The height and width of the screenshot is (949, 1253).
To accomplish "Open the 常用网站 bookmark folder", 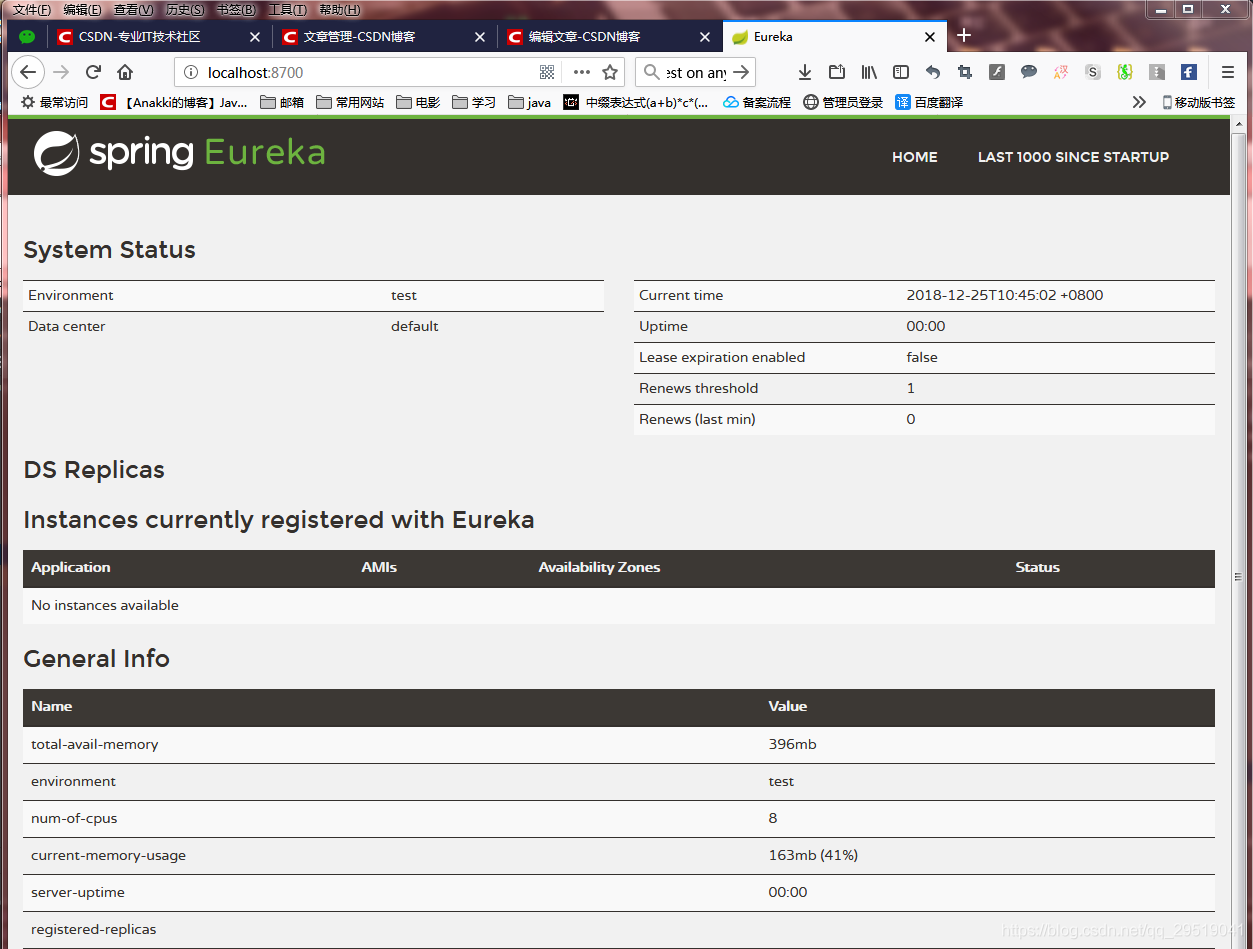I will pyautogui.click(x=350, y=102).
